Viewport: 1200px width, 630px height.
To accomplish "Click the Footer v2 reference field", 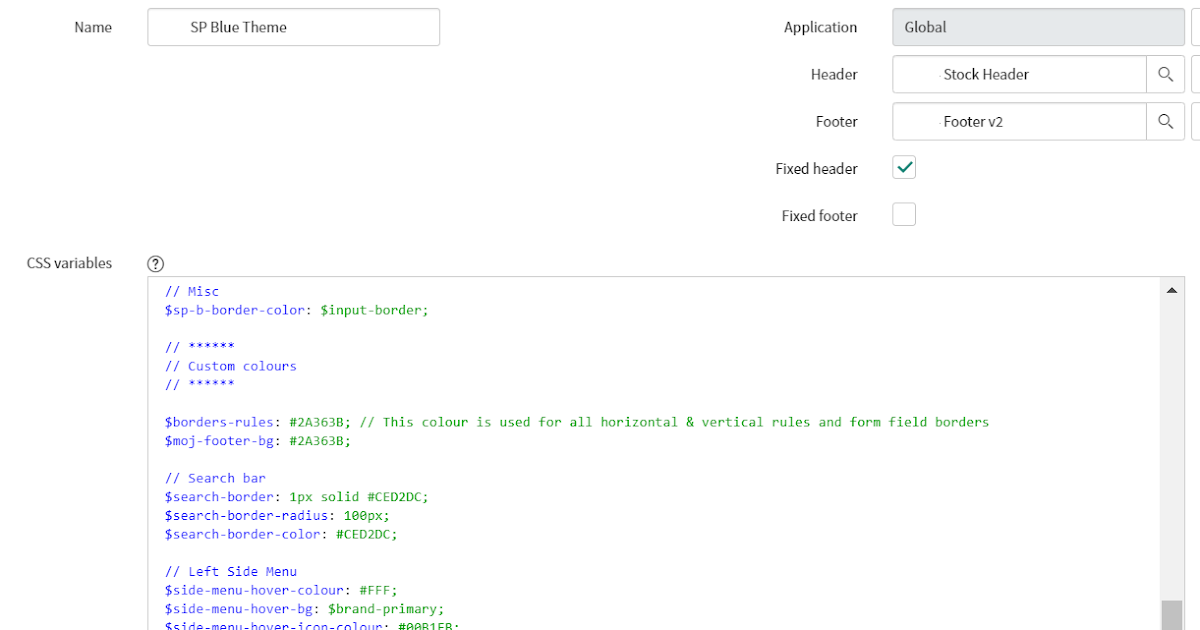I will [1018, 121].
